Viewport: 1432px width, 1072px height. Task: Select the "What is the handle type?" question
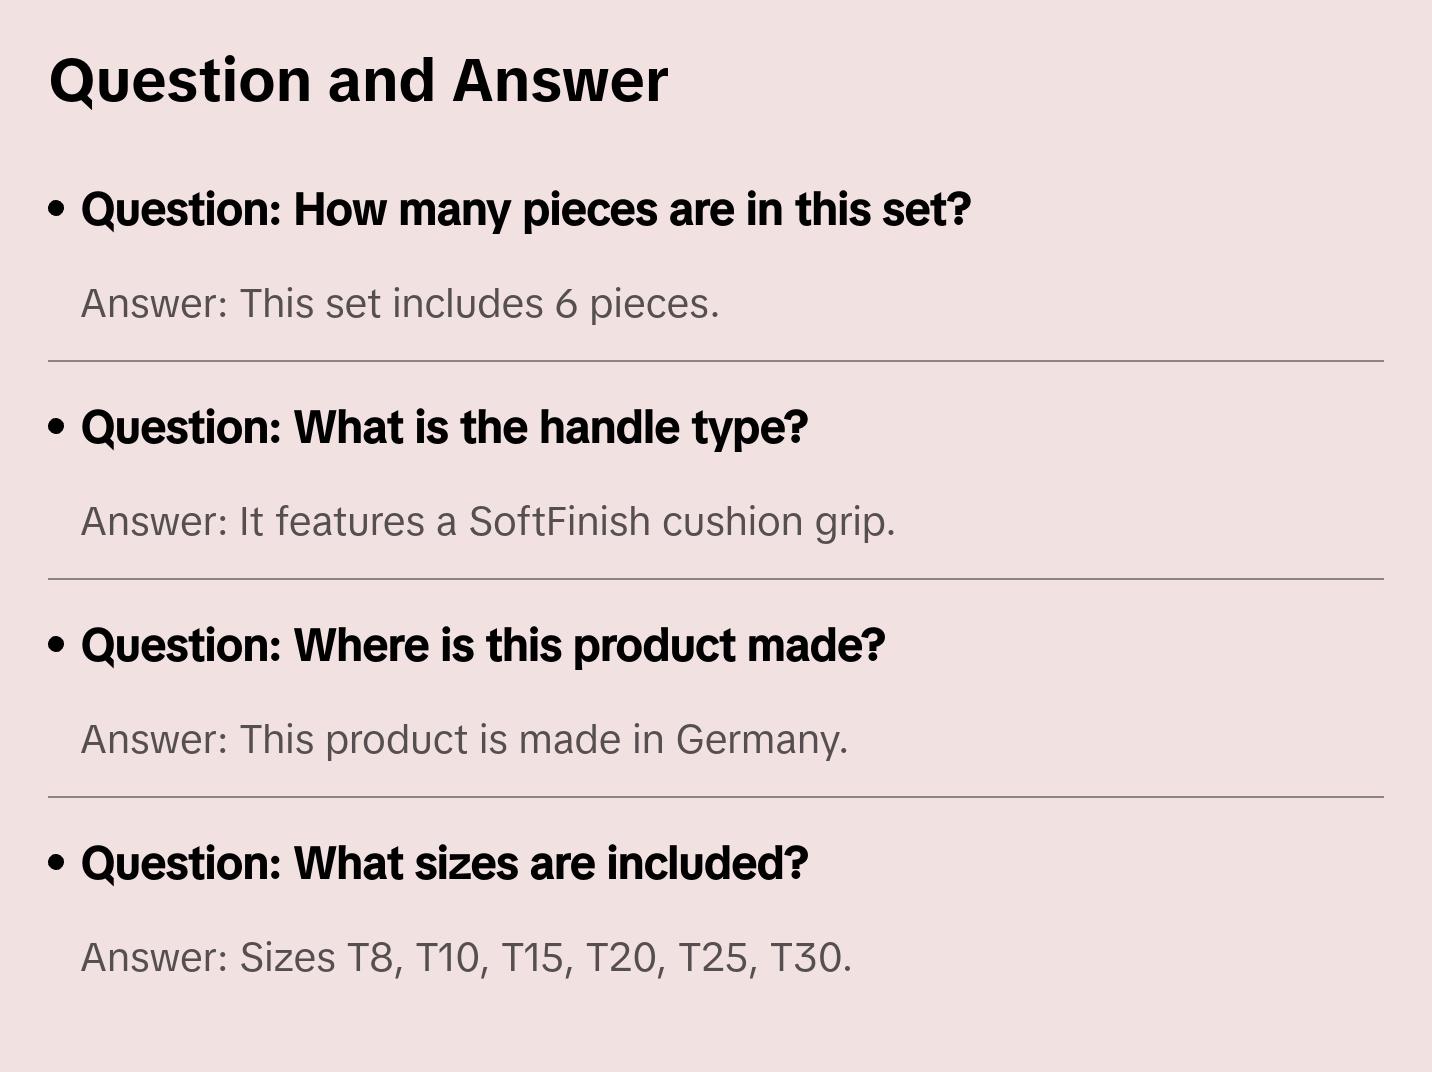tap(444, 428)
